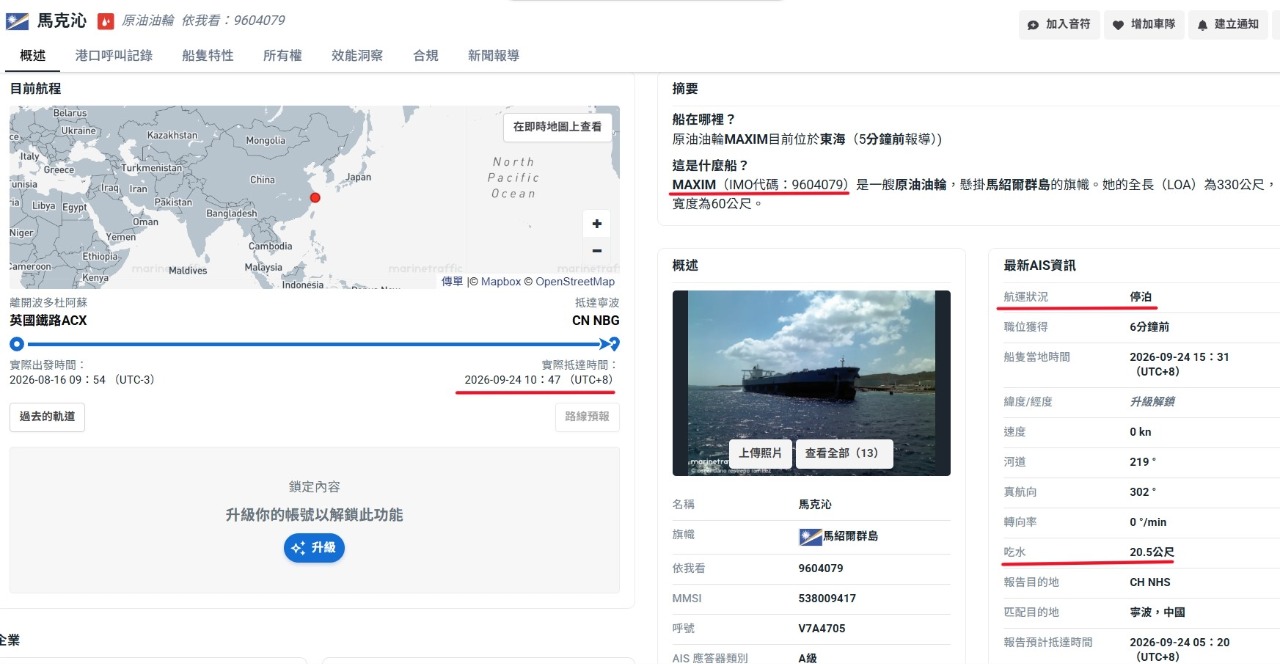Click the speed value 0 kn

[1141, 432]
